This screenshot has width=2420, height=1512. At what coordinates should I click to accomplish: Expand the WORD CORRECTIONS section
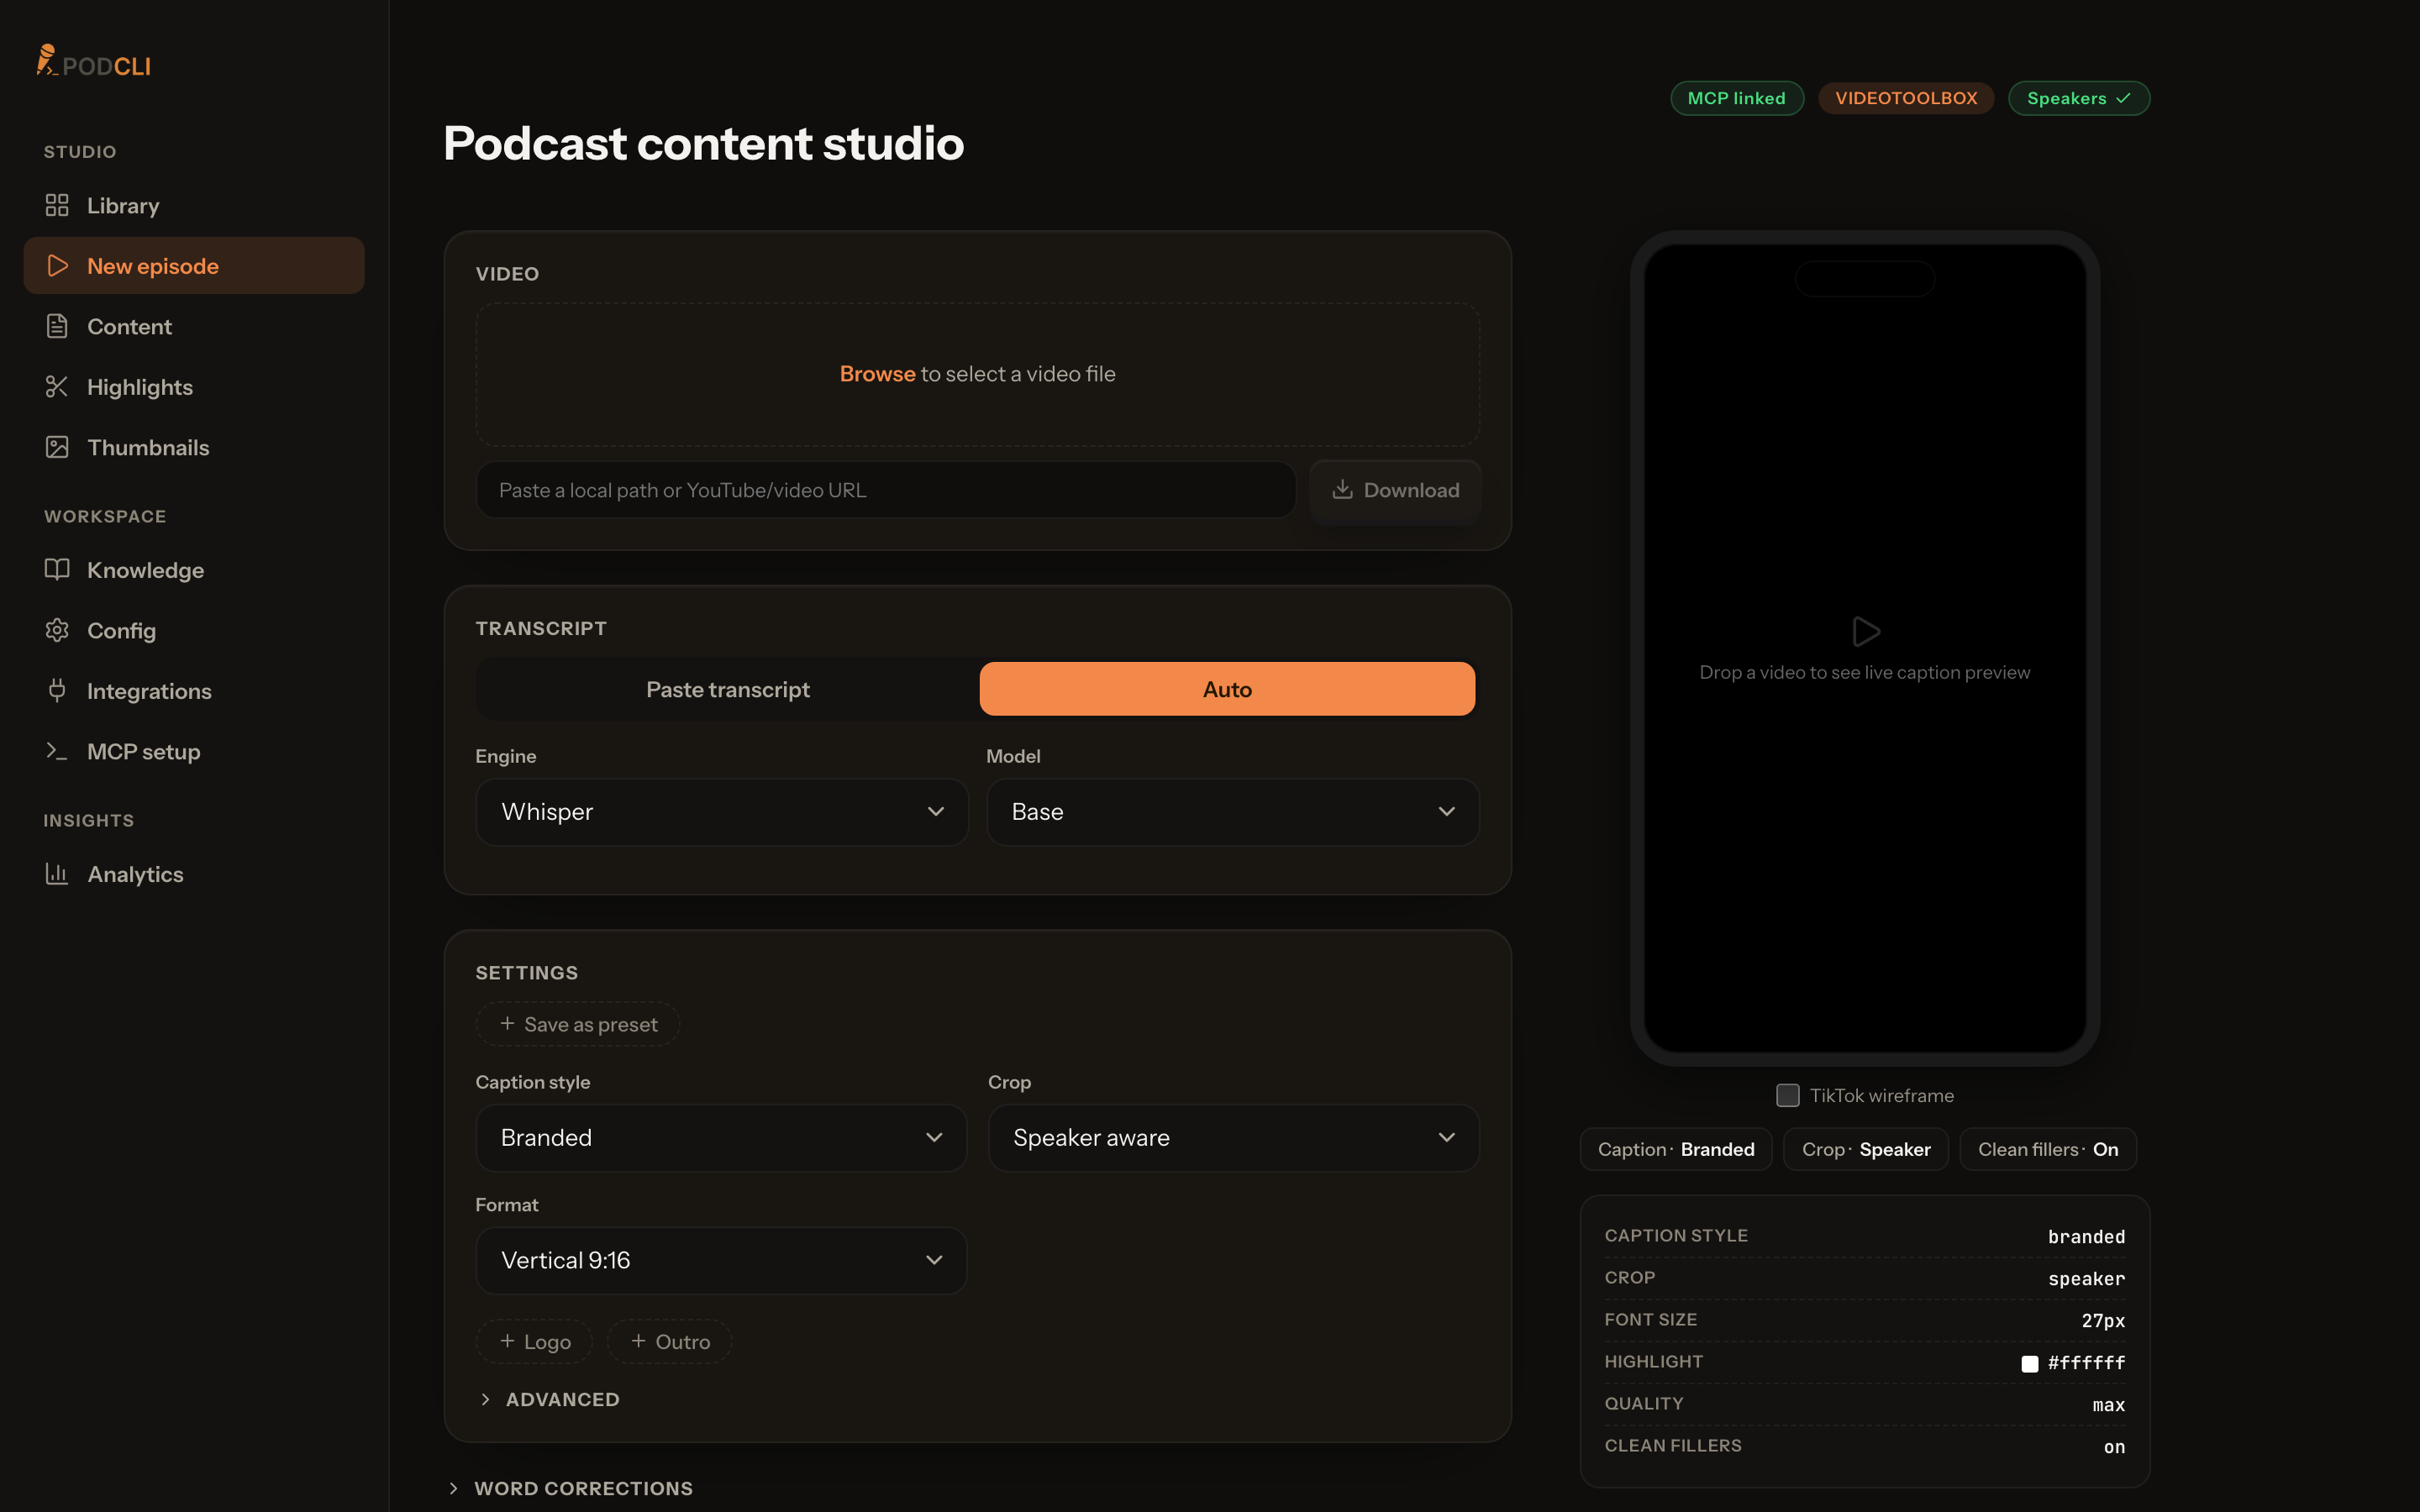570,1488
